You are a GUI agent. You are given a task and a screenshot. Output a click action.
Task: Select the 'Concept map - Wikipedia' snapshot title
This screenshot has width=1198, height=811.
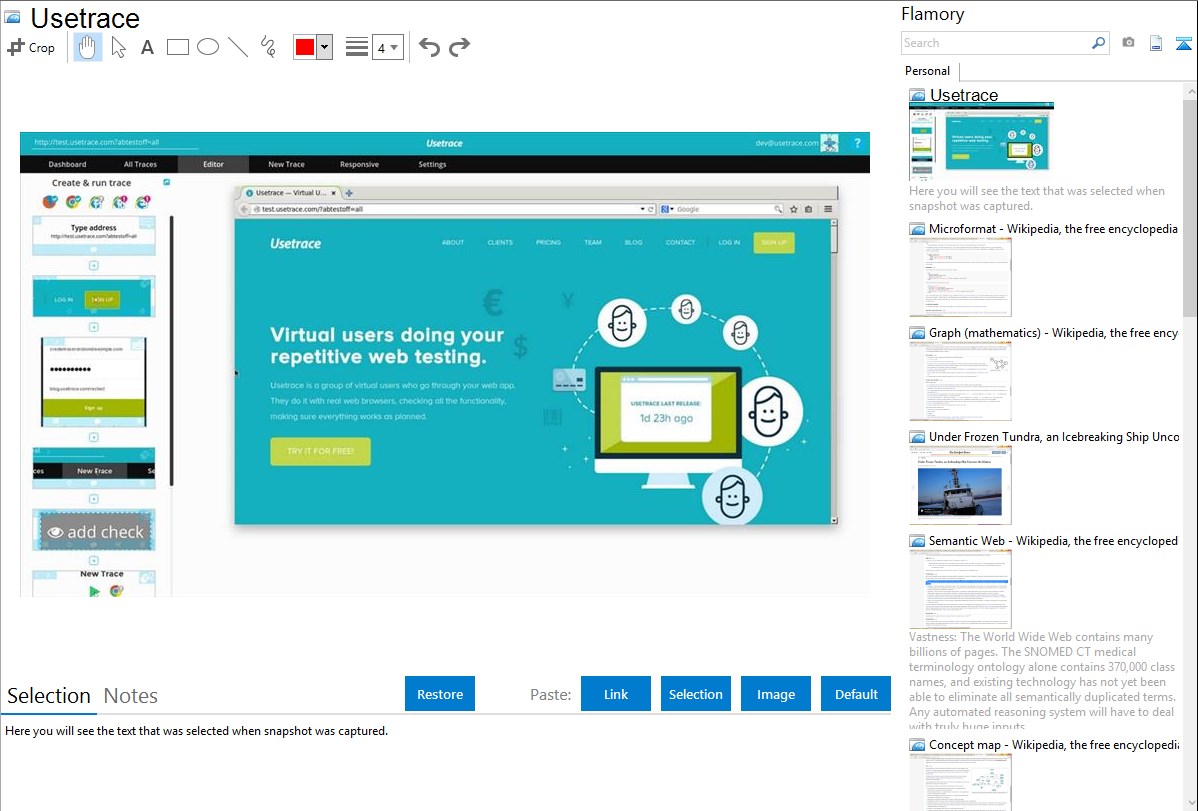point(1054,744)
